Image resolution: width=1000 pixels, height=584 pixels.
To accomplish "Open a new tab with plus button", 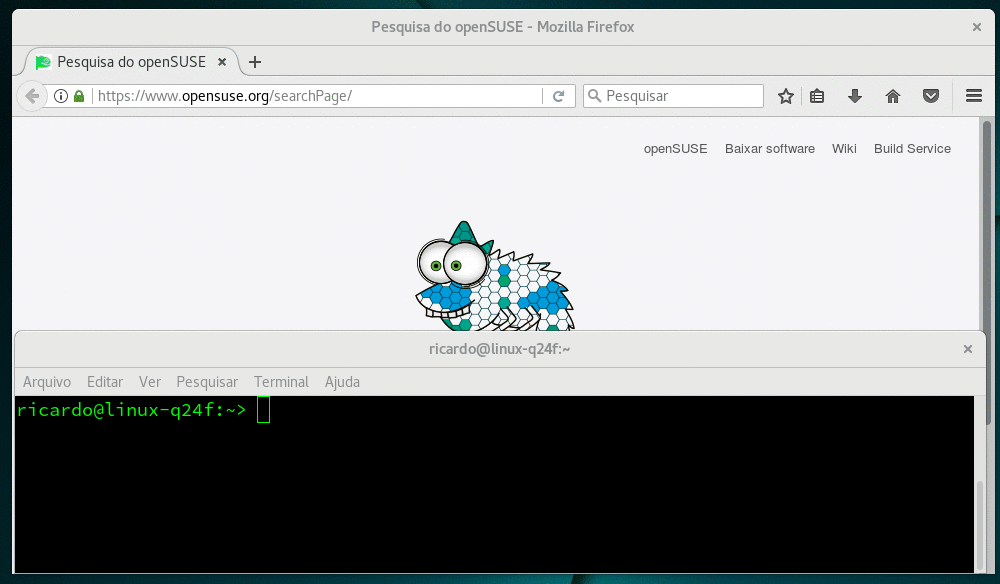I will coord(254,62).
